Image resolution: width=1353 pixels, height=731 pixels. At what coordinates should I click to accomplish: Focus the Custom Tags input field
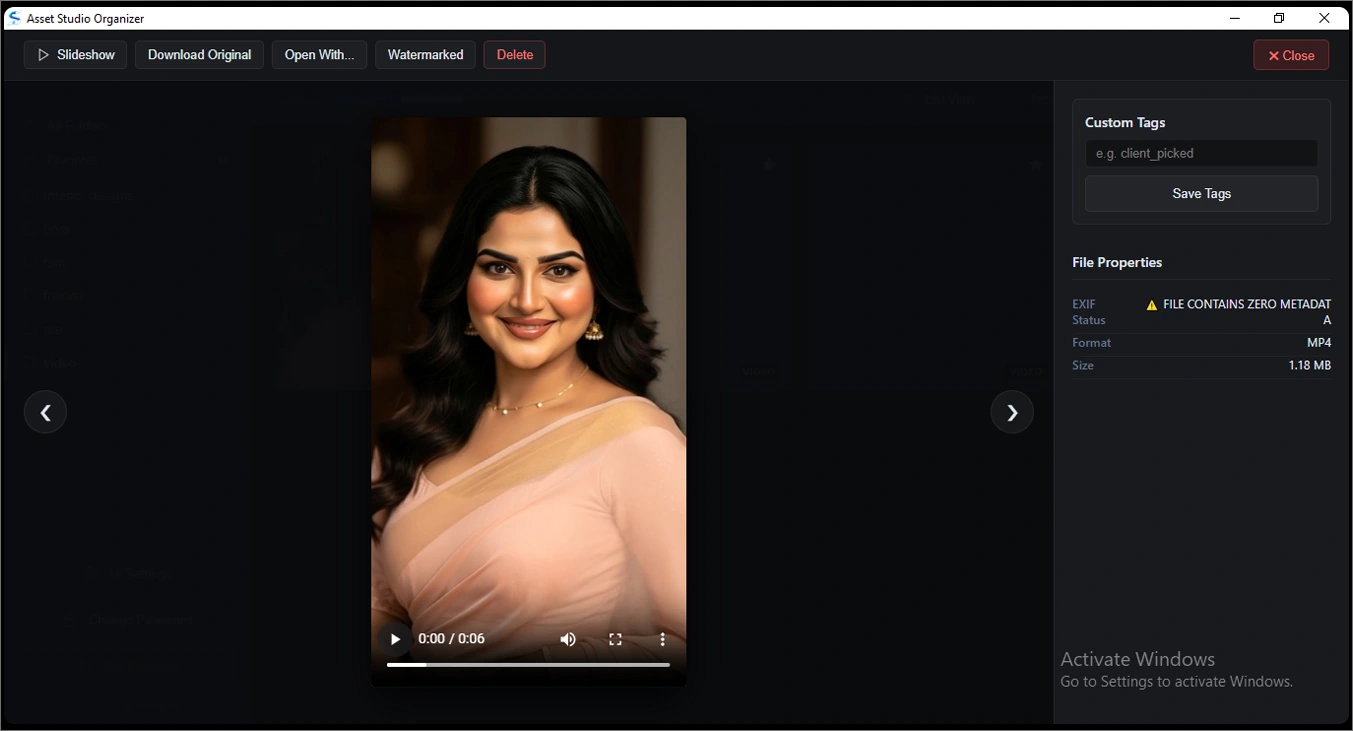click(1201, 153)
